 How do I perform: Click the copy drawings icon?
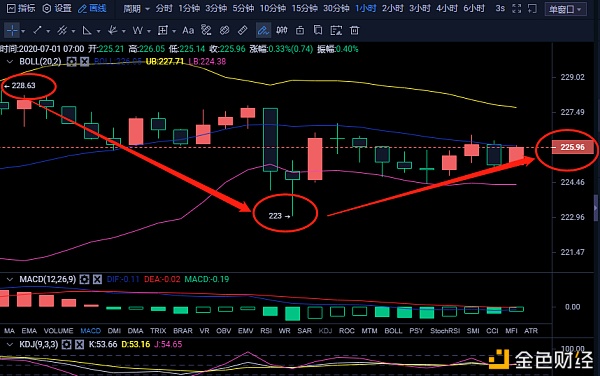coord(318,30)
